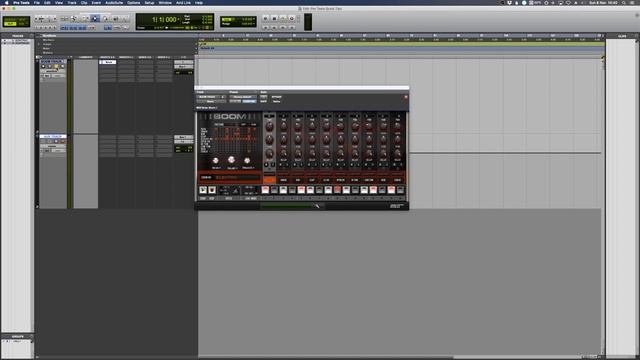The width and height of the screenshot is (640, 360).
Task: Toggle solo on the BOOM TRACK
Action: point(57,66)
